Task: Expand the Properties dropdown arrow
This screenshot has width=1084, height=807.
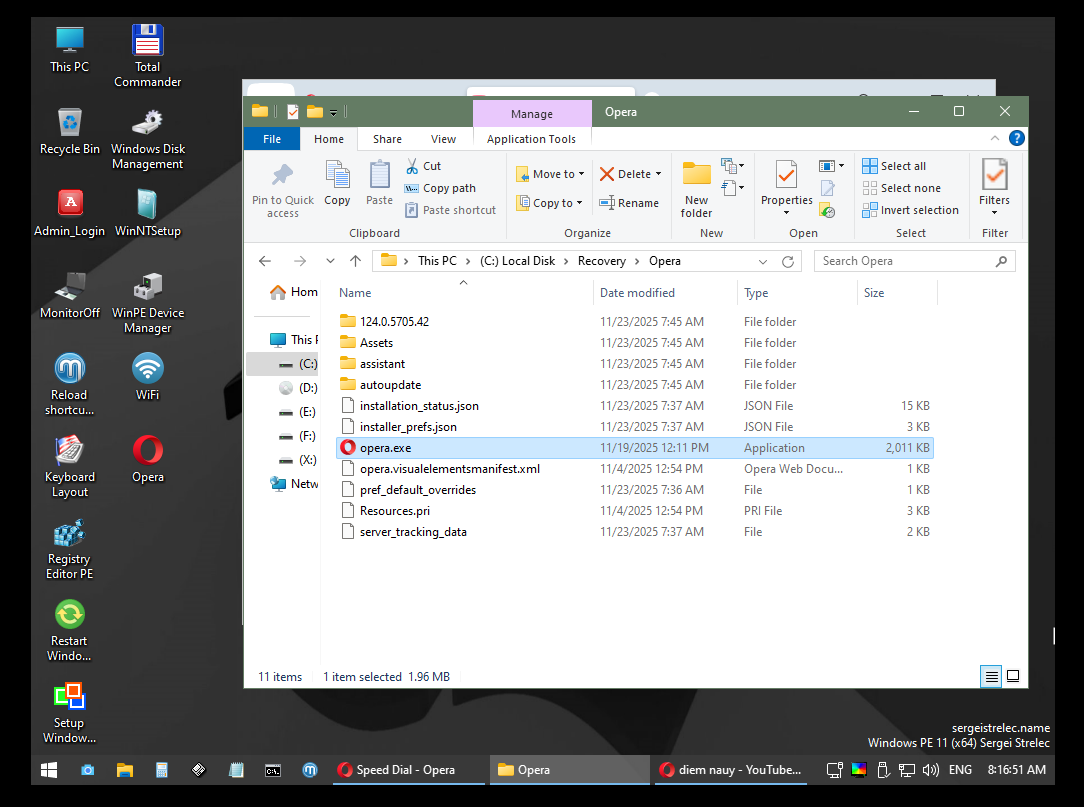Action: [786, 213]
